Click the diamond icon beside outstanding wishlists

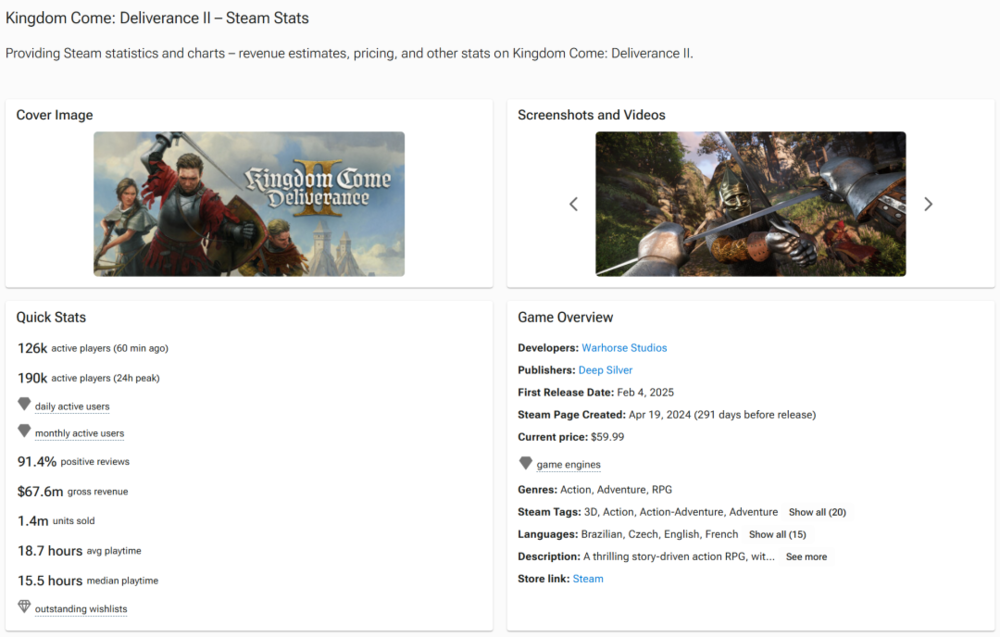[24, 607]
